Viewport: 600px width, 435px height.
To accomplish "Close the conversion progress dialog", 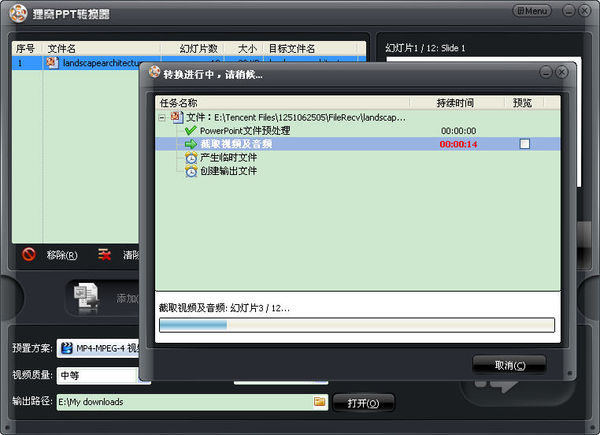I will 561,72.
